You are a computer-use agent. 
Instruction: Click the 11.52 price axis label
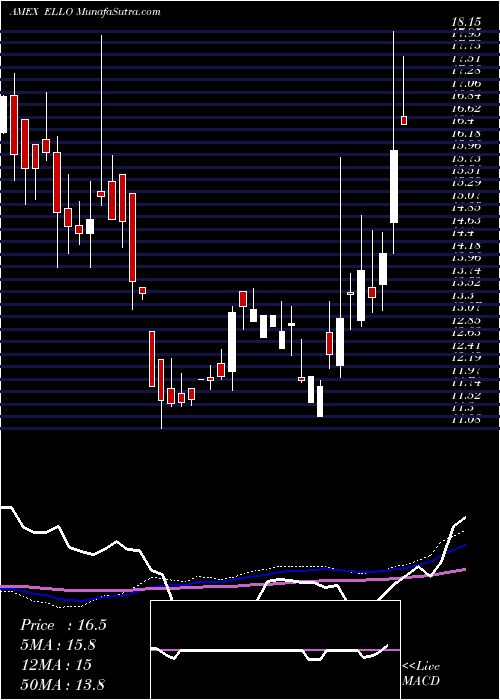[466, 395]
